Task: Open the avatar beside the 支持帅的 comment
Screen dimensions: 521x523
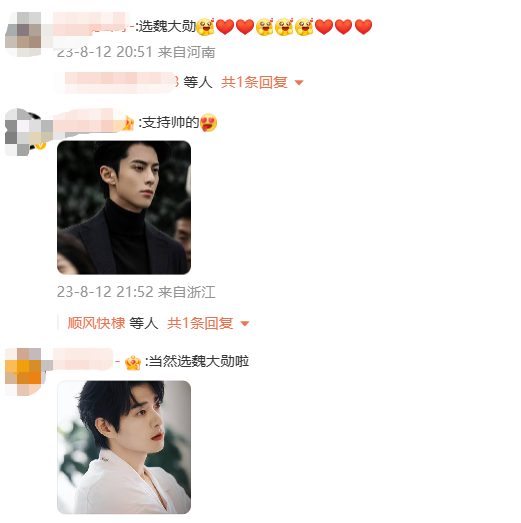Action: click(24, 132)
